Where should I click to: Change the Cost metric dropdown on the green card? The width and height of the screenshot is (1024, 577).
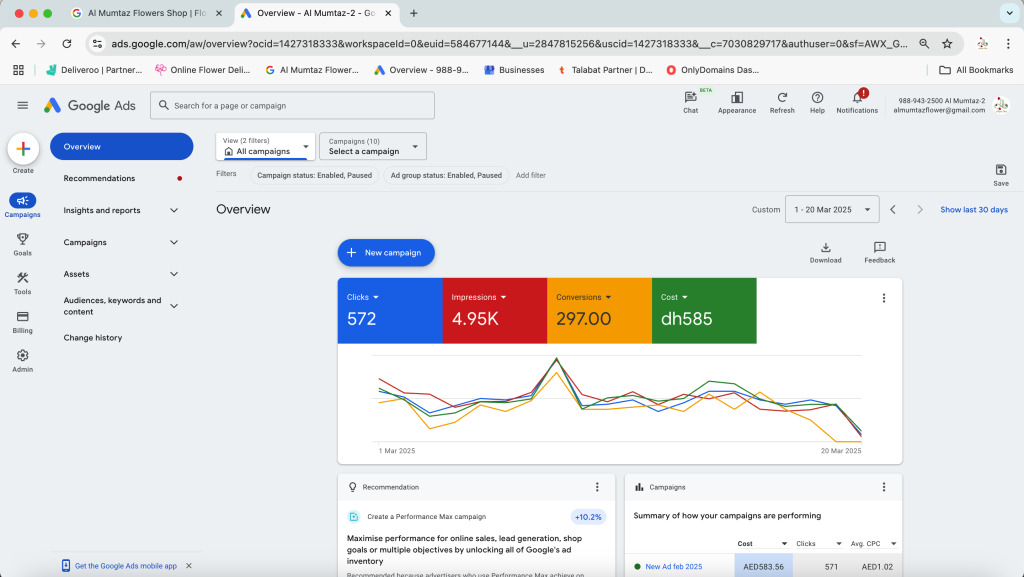coord(674,297)
